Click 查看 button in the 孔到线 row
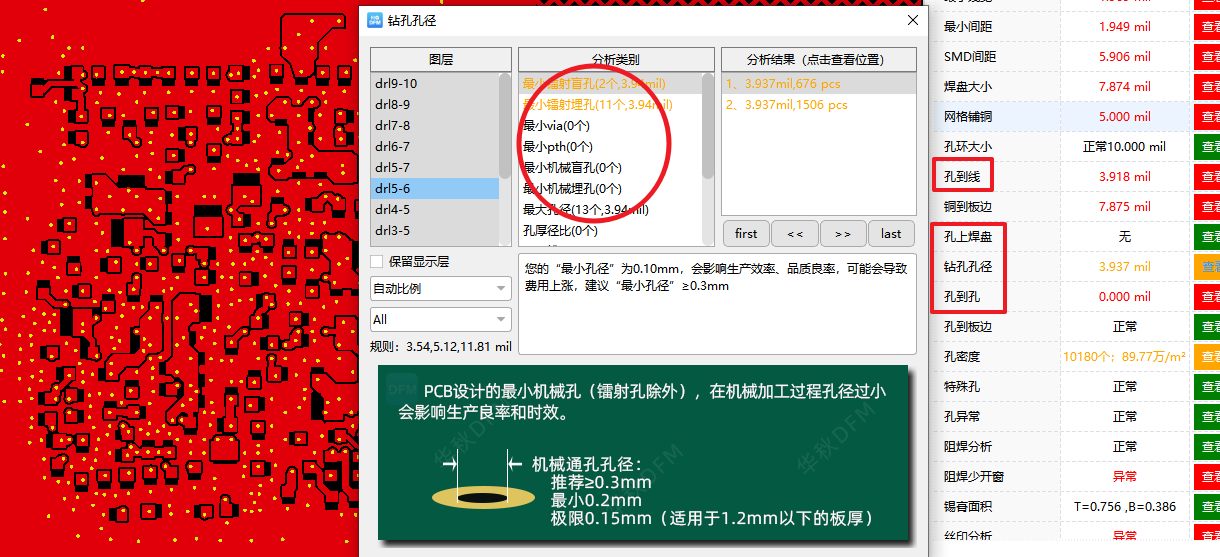Image resolution: width=1220 pixels, height=557 pixels. click(x=1206, y=177)
